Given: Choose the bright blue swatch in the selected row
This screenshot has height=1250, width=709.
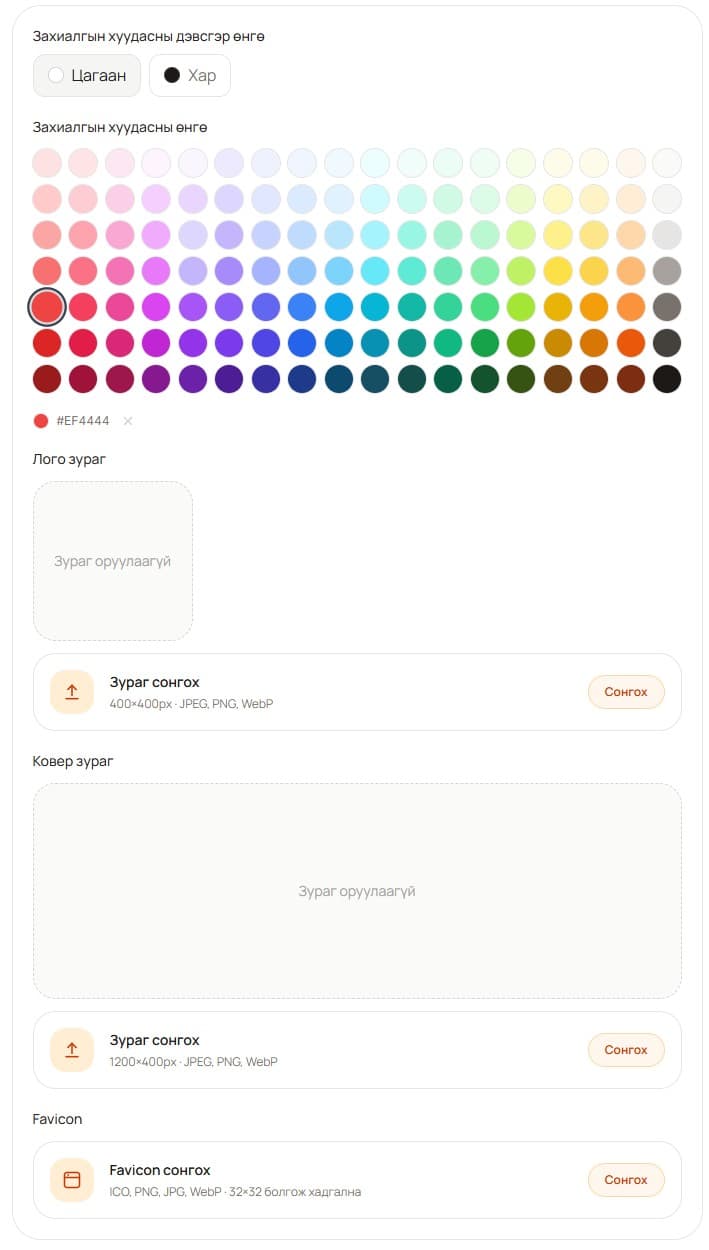Looking at the screenshot, I should click(x=302, y=307).
